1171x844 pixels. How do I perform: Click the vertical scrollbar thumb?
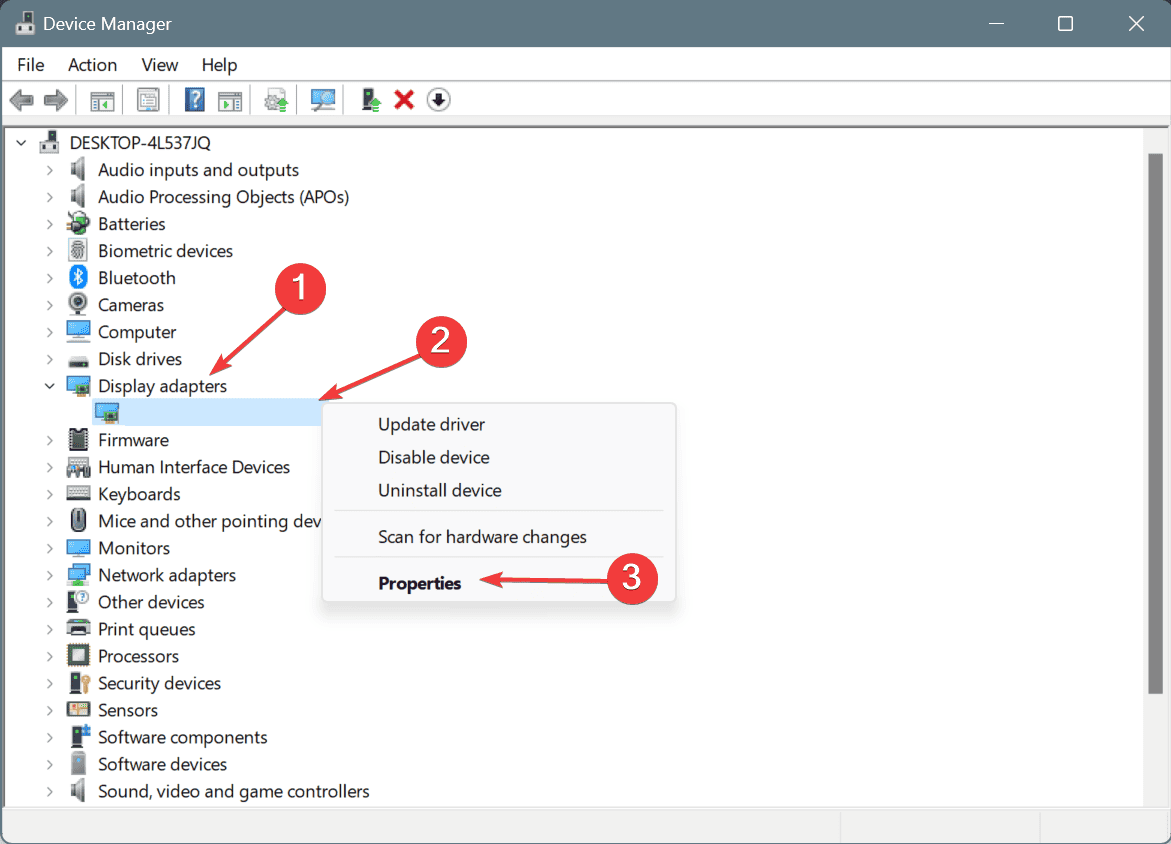click(1155, 424)
